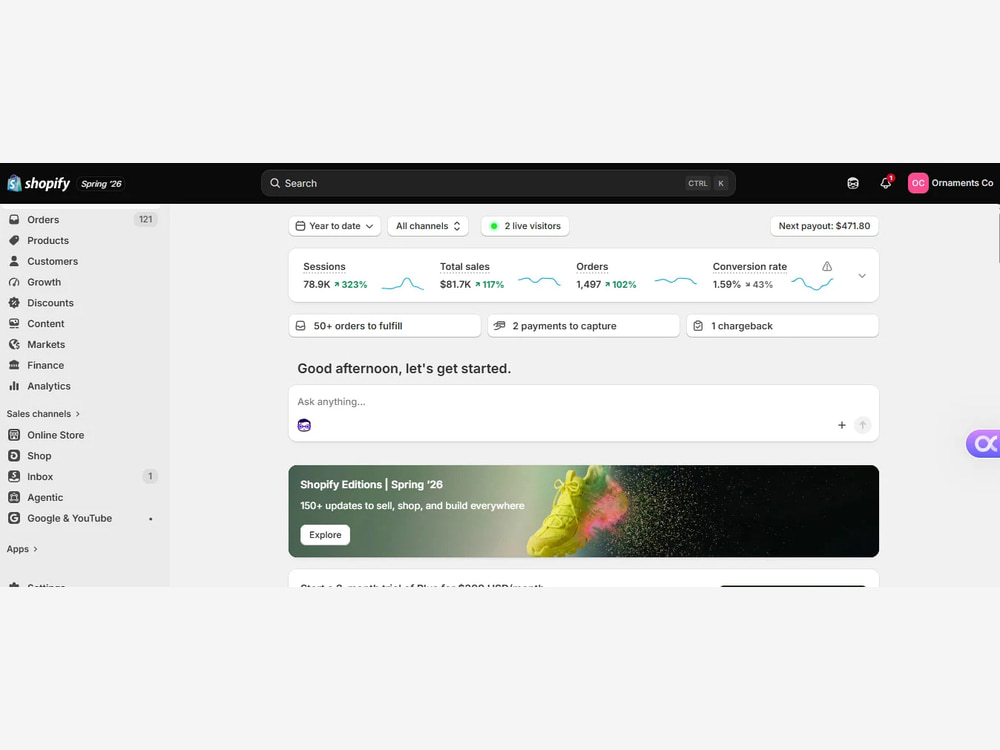The image size is (1000, 750).
Task: Click Explore on Editions banner
Action: [x=325, y=534]
